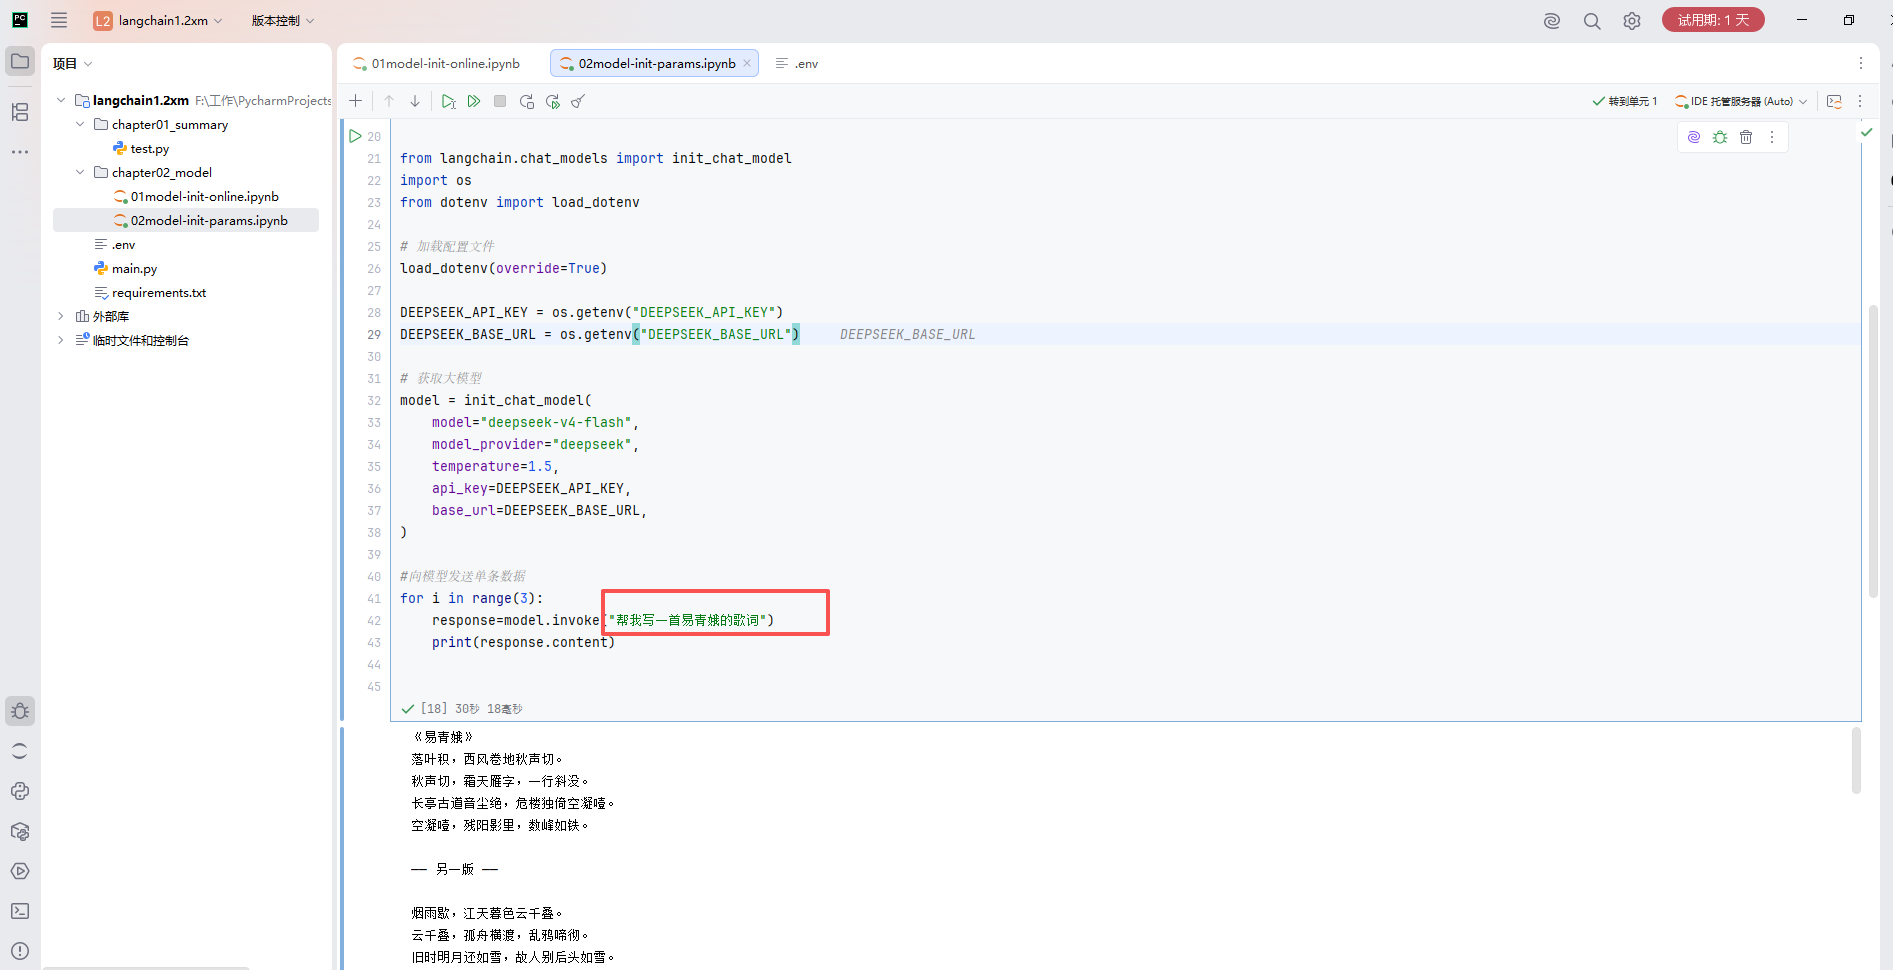Open the Terminal tool window
Viewport: 1893px width, 970px height.
(20, 911)
